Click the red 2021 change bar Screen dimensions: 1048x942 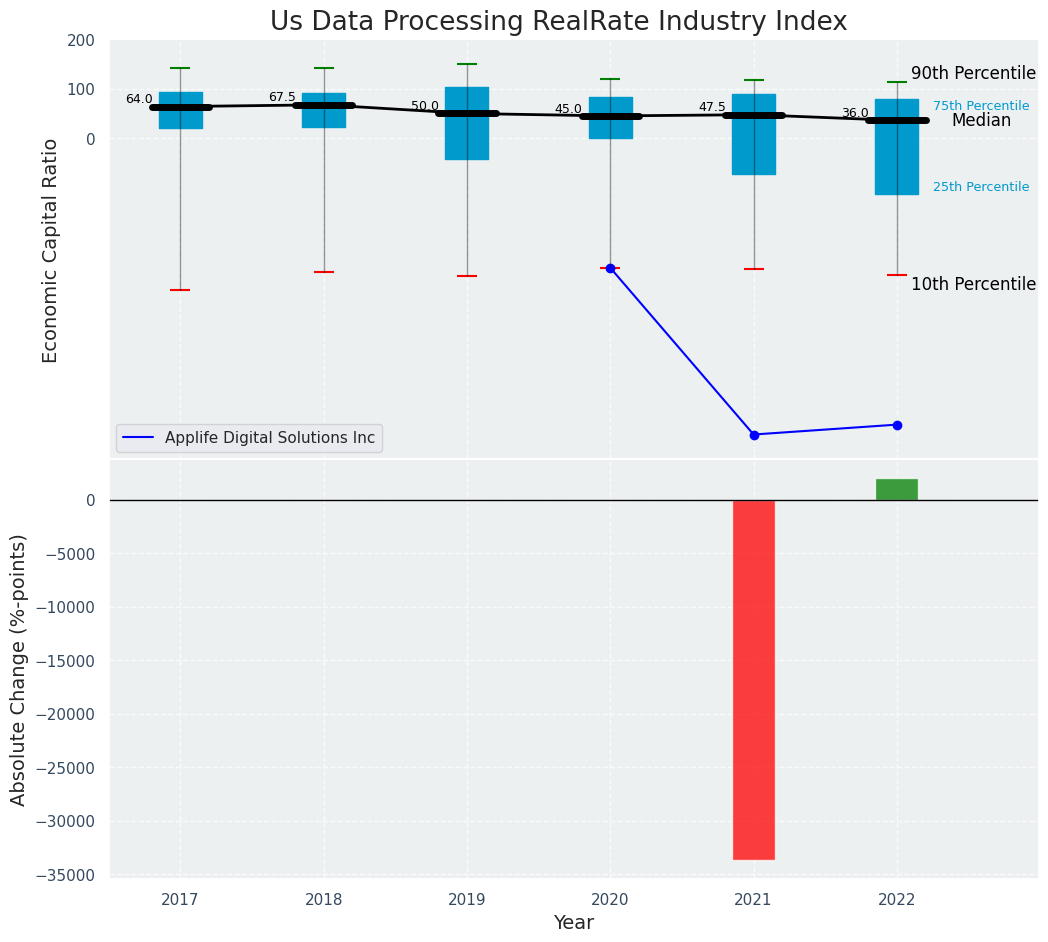[x=754, y=680]
